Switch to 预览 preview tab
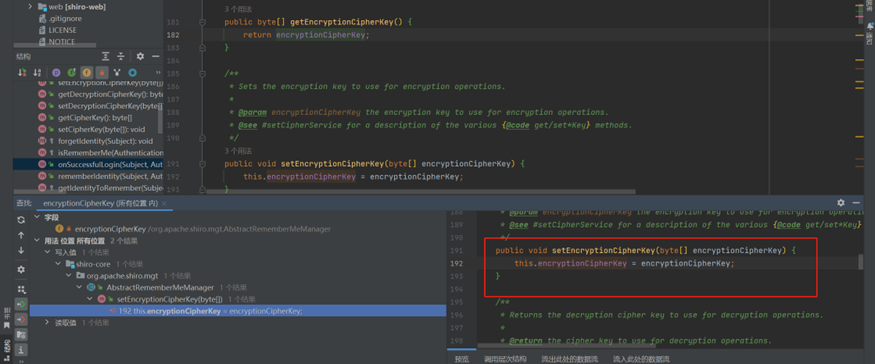This screenshot has width=875, height=364. tap(461, 359)
